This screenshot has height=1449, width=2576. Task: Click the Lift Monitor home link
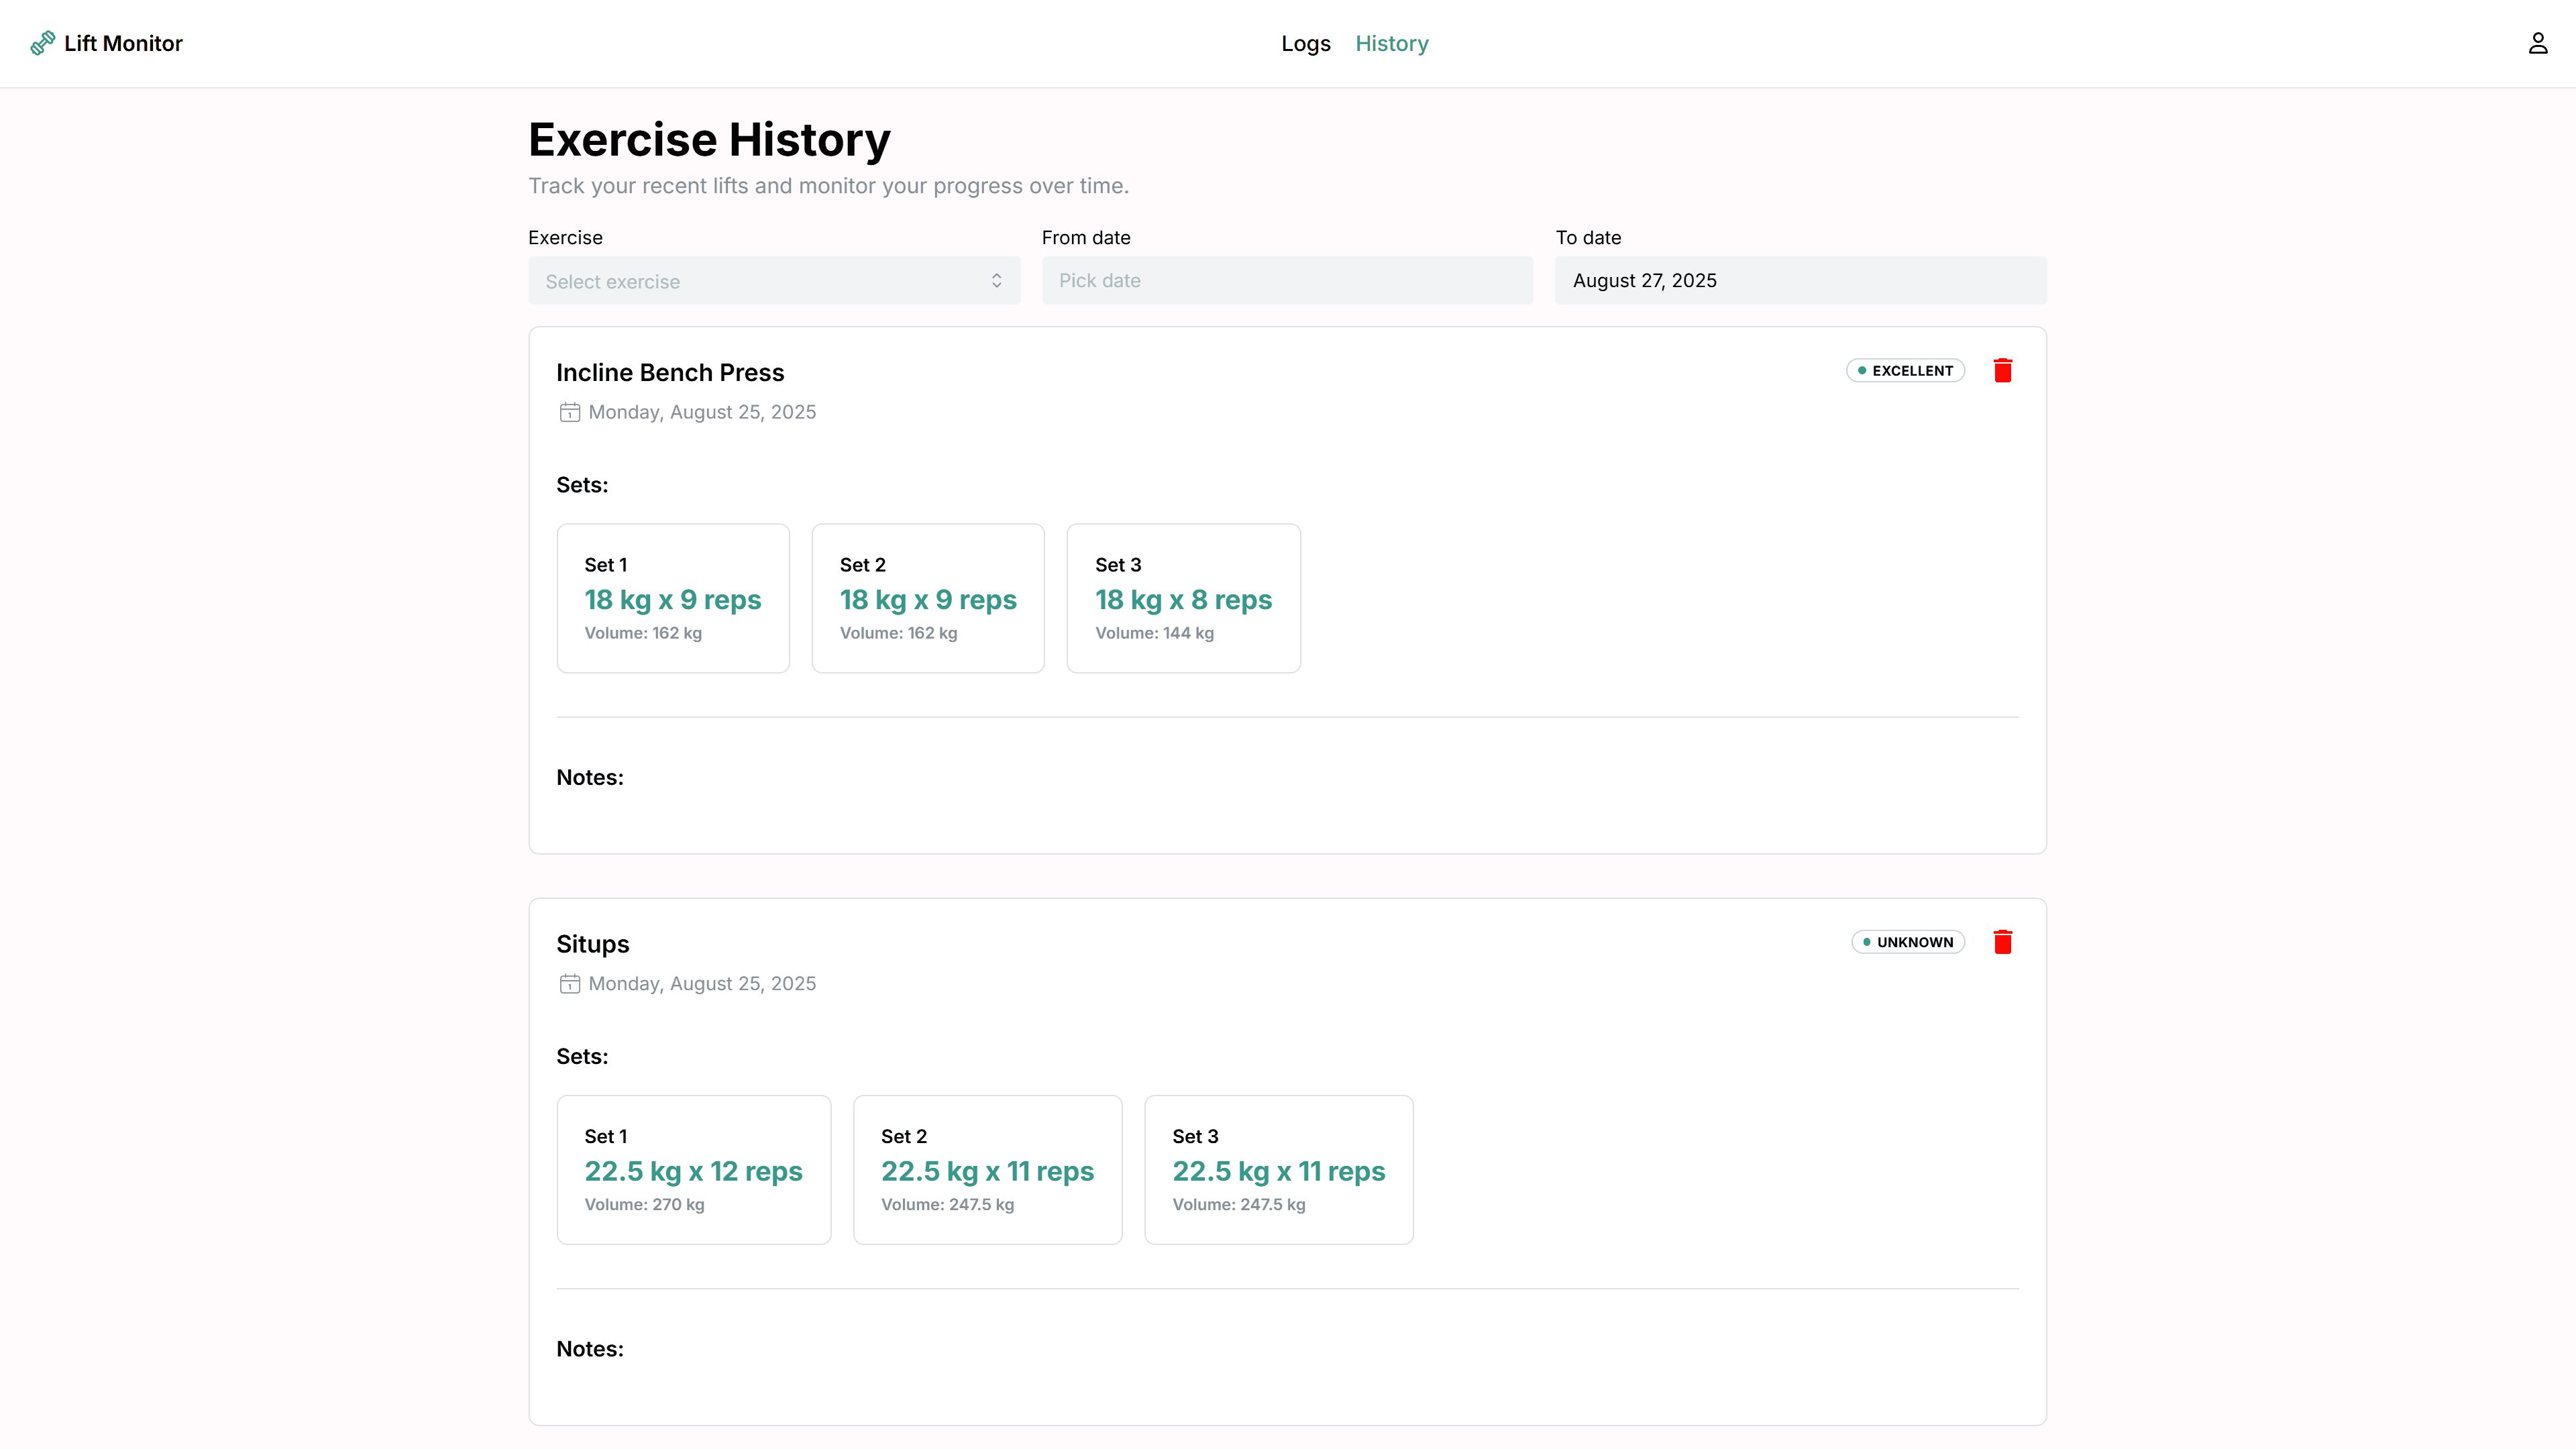tap(123, 43)
